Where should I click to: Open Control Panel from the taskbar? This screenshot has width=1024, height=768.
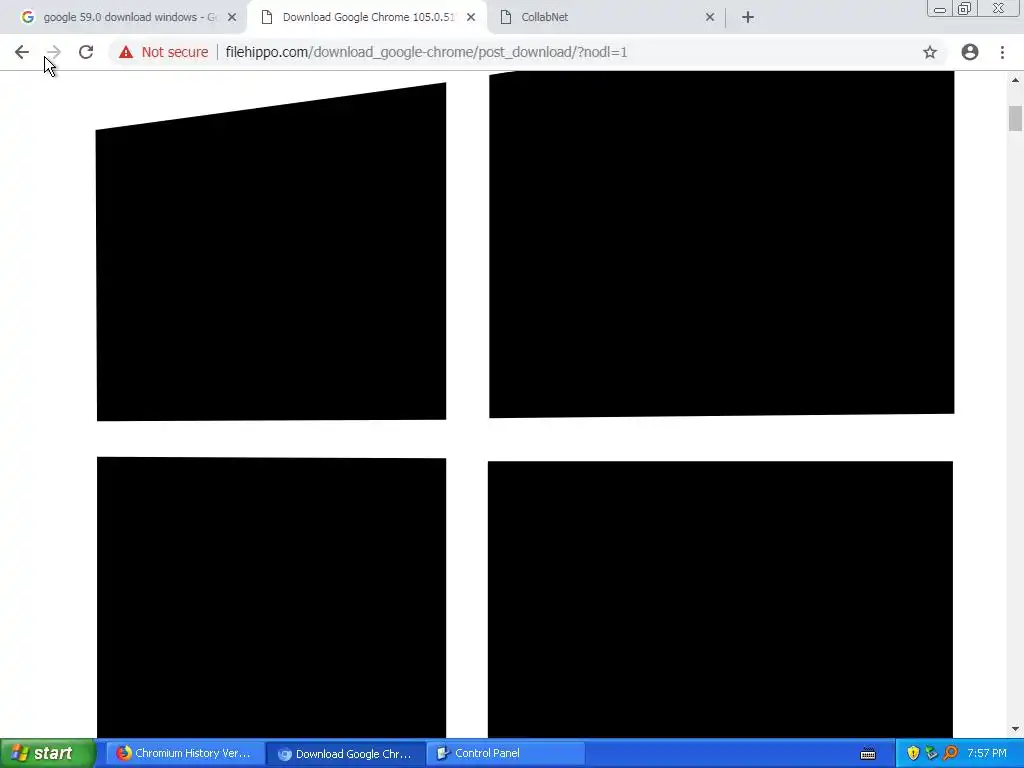(505, 754)
